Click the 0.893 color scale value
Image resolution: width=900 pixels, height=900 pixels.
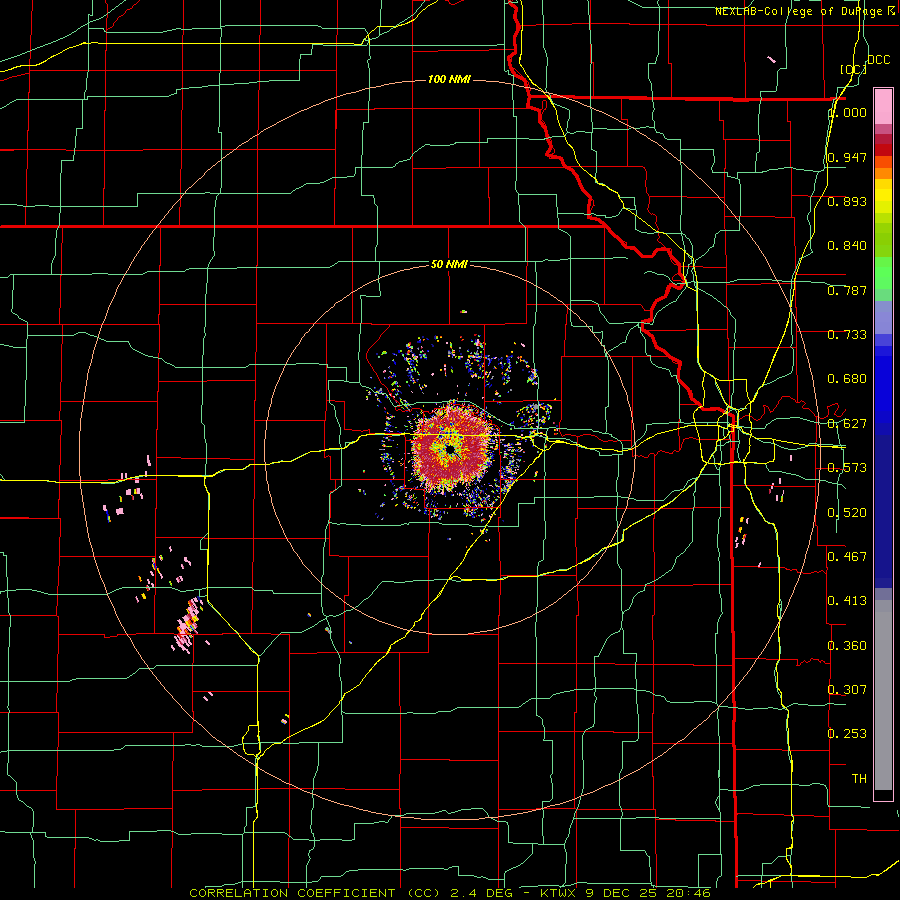point(847,201)
